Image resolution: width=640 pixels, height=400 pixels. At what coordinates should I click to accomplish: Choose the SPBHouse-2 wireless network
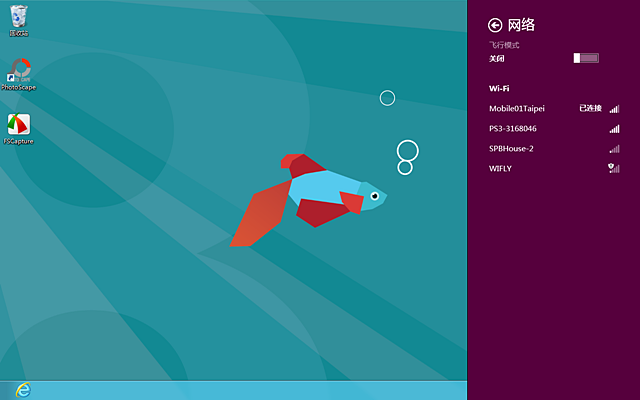point(554,149)
